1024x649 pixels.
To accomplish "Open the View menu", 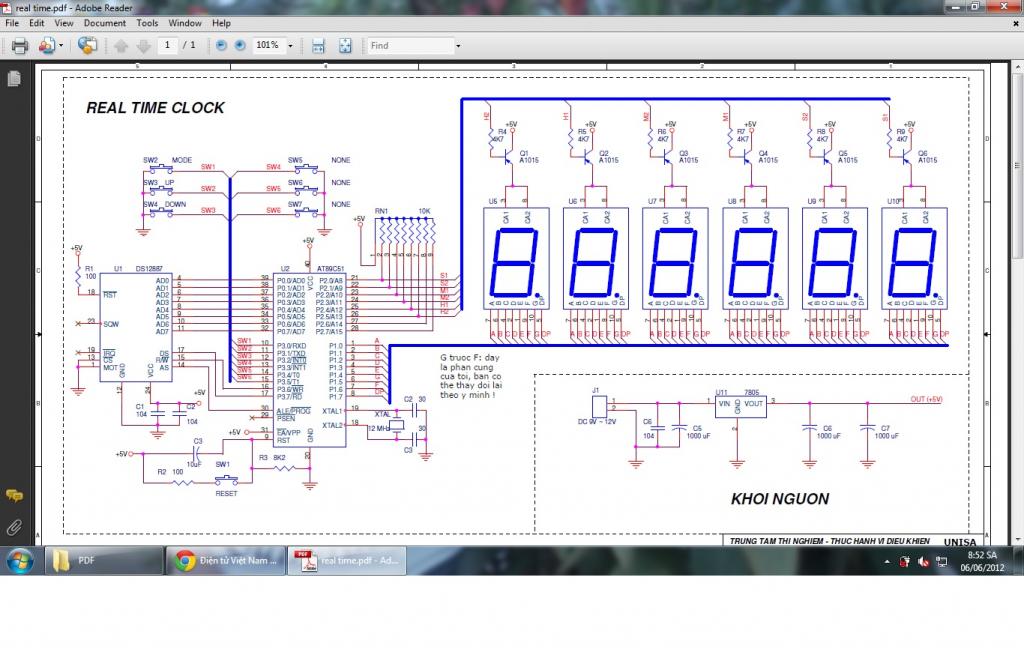I will [x=63, y=23].
